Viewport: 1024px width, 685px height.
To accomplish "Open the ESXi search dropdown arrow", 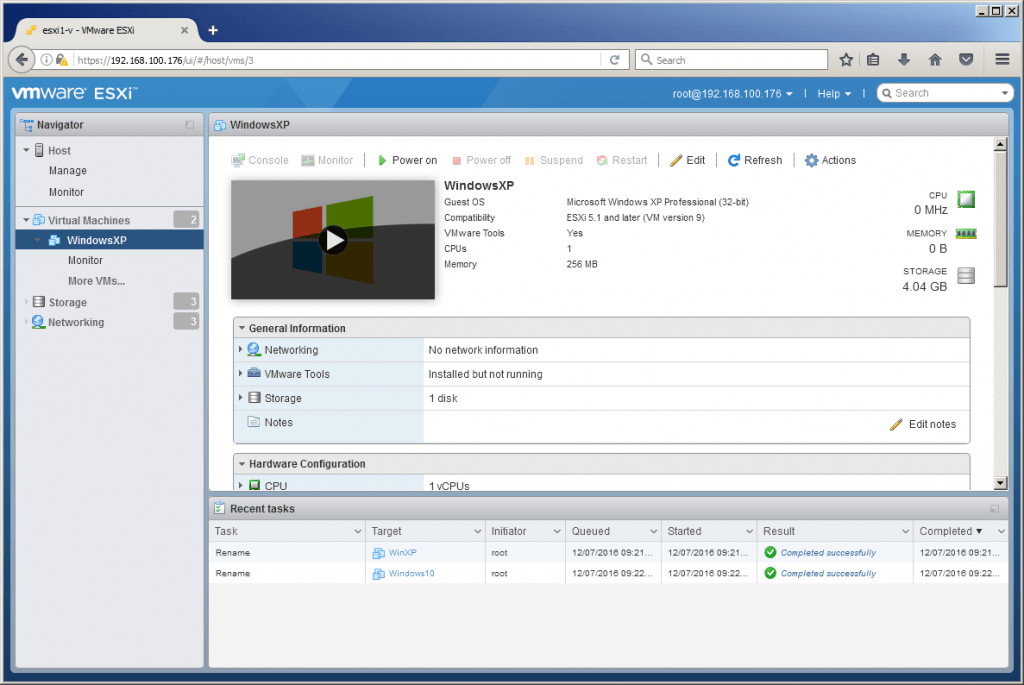I will click(1004, 93).
